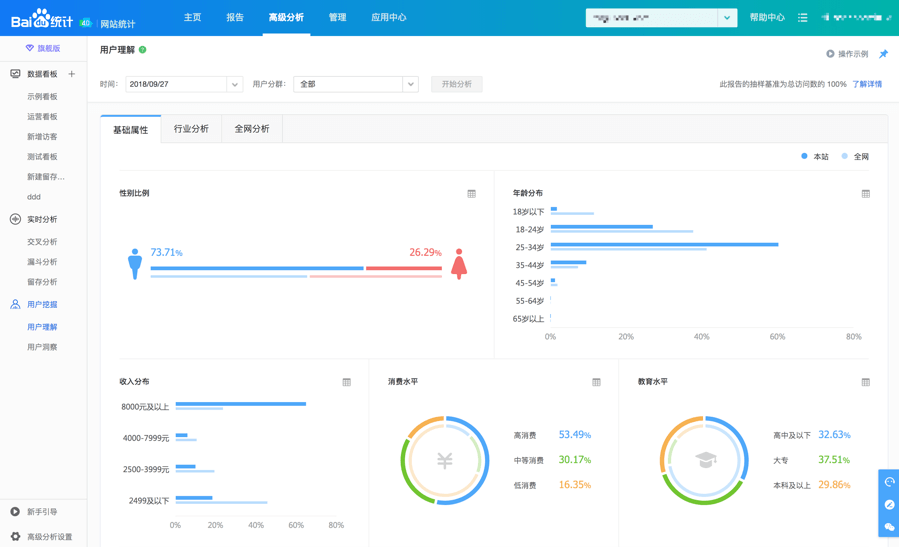The image size is (899, 547).
Task: Click the red female ratio bar
Action: pyautogui.click(x=404, y=268)
